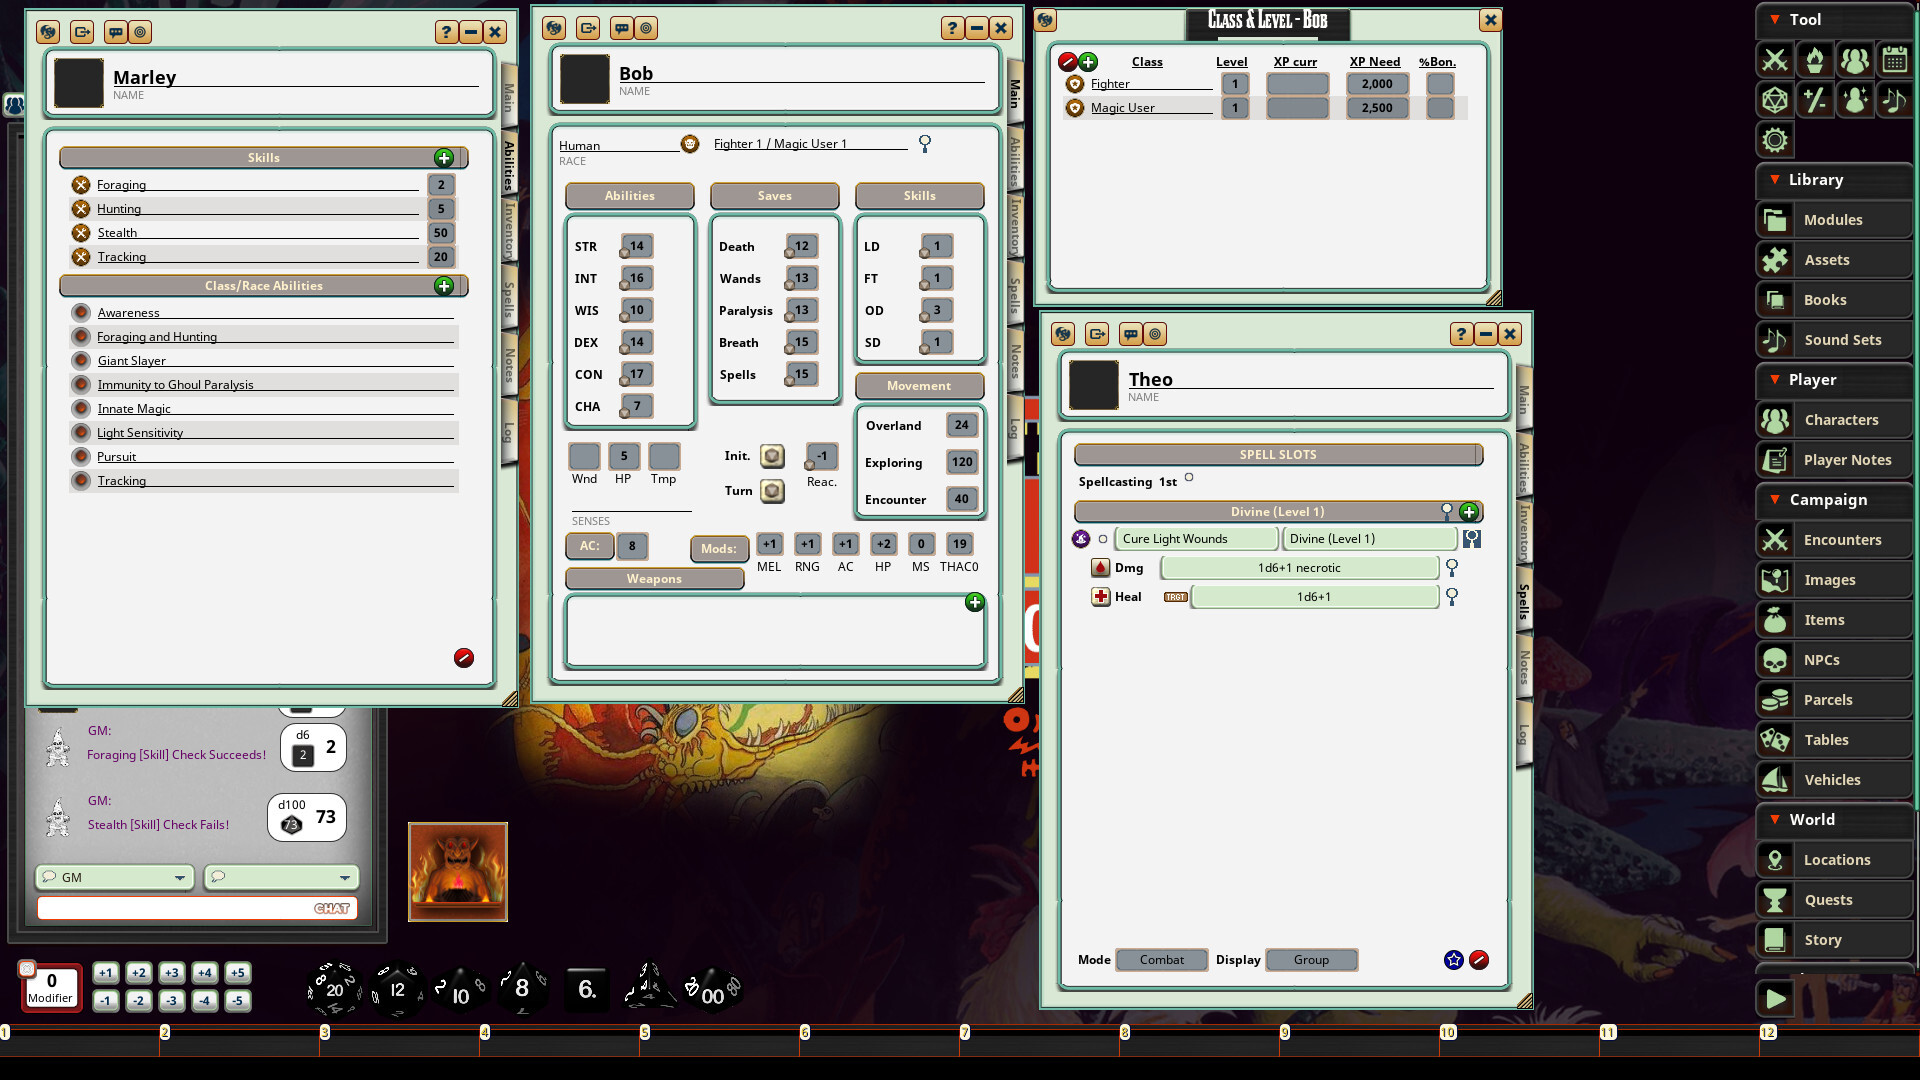Open the Modules library button
Viewport: 1920px width, 1080px height.
coord(1835,220)
